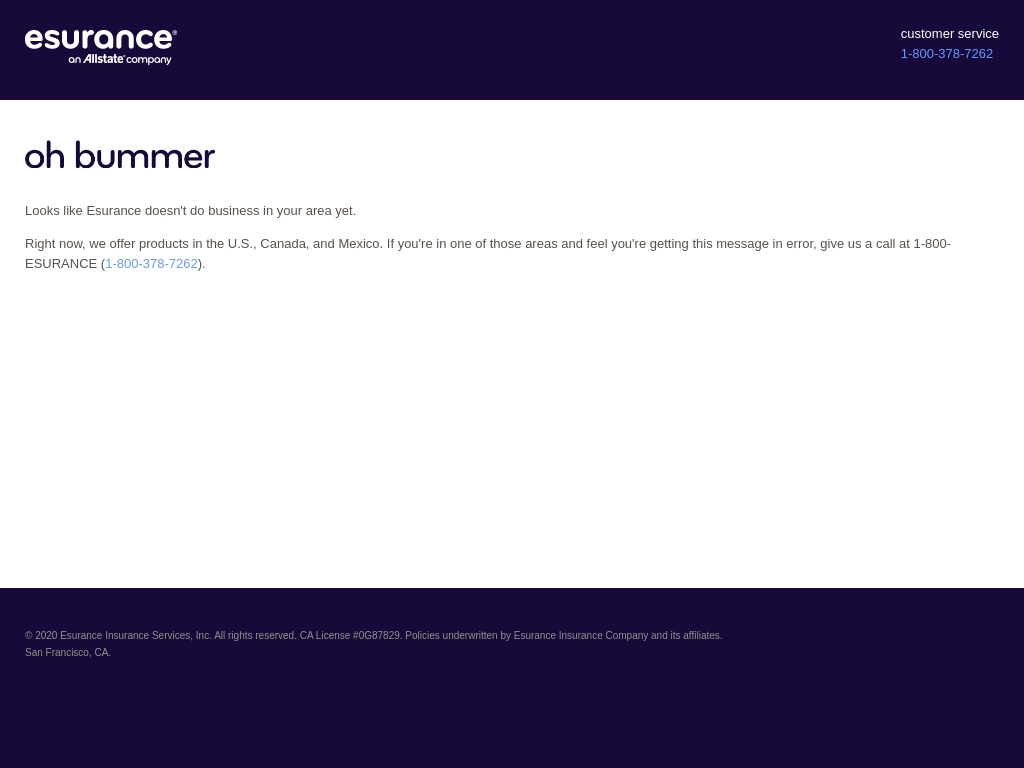This screenshot has width=1024, height=768.
Task: Click the Esurance logo in header
Action: pos(101,46)
